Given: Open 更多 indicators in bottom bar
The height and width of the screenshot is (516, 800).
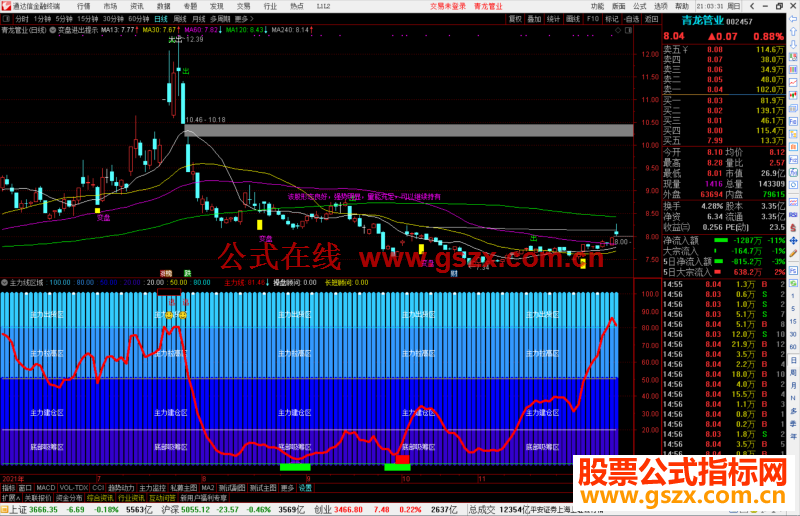Looking at the screenshot, I should point(288,488).
